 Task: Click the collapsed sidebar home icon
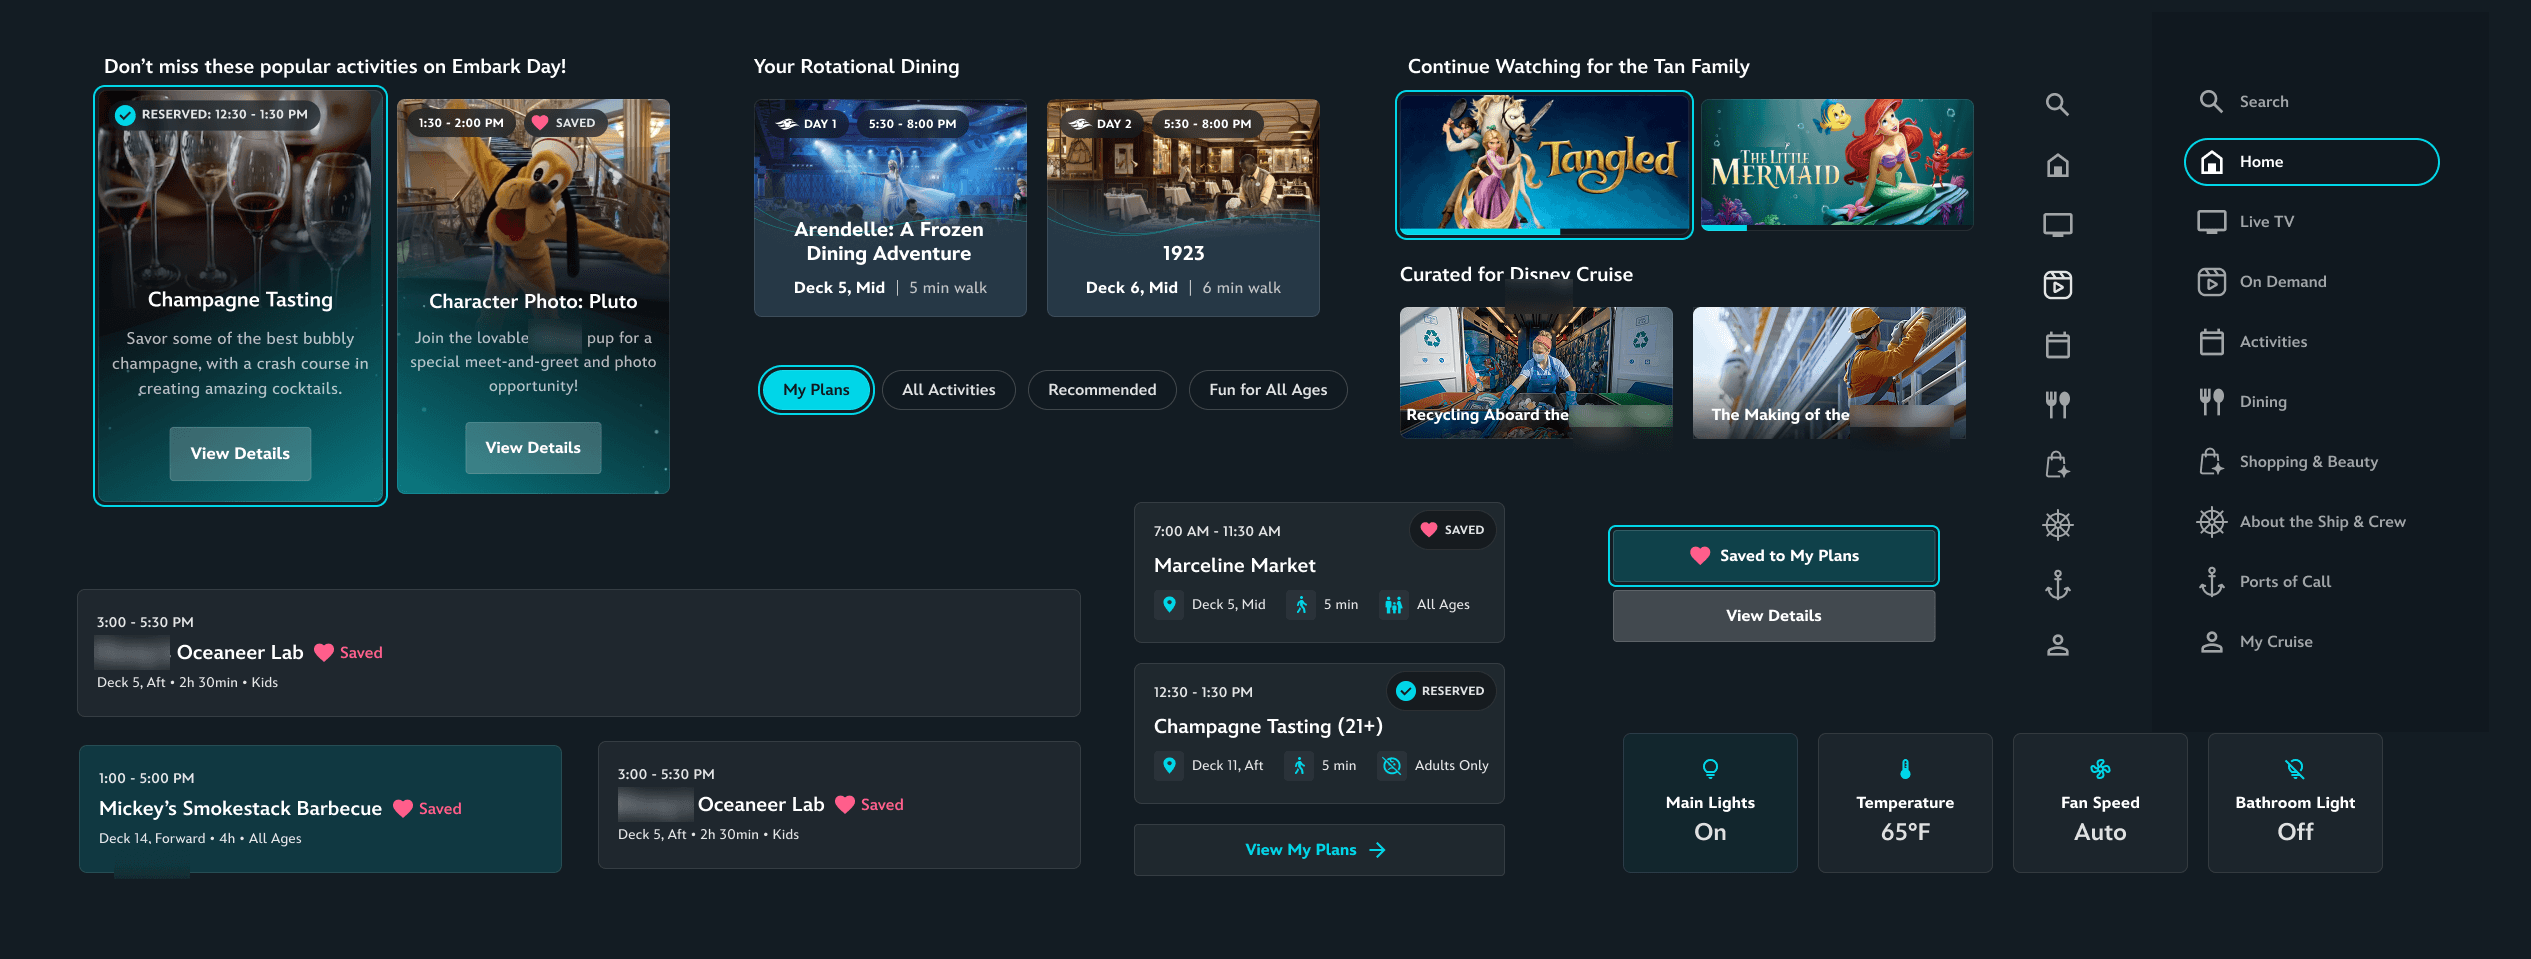2057,165
